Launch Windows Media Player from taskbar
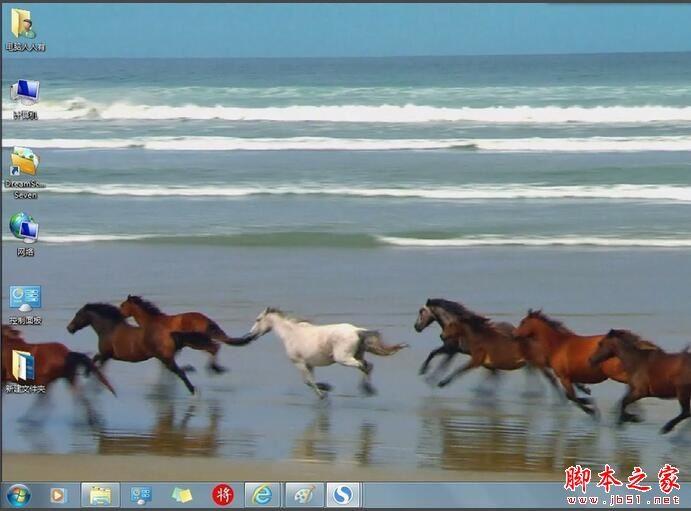The height and width of the screenshot is (511, 691). 58,495
